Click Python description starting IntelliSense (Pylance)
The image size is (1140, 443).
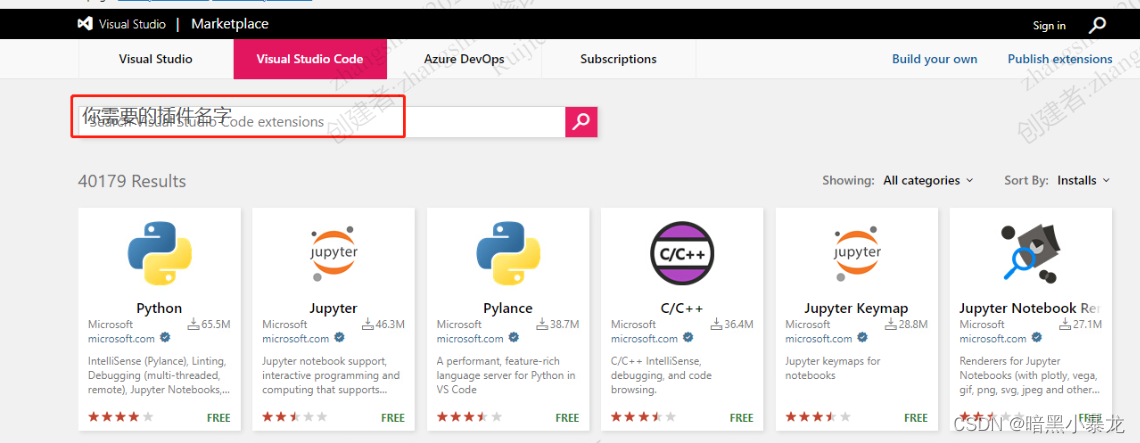159,375
